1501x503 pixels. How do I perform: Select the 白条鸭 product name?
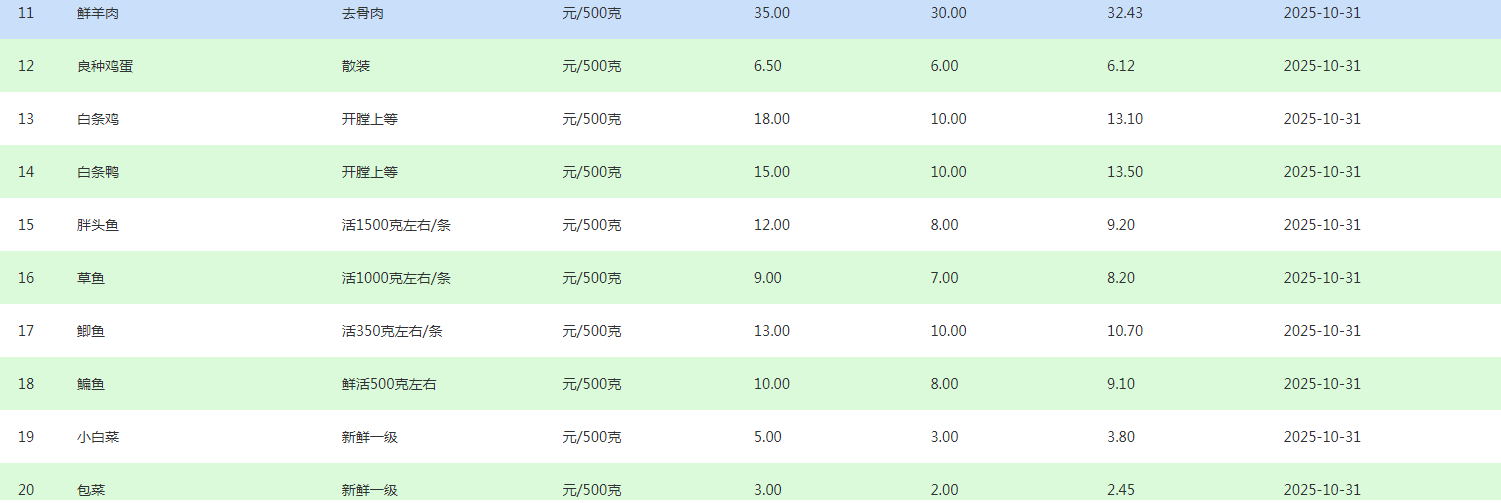pyautogui.click(x=98, y=172)
